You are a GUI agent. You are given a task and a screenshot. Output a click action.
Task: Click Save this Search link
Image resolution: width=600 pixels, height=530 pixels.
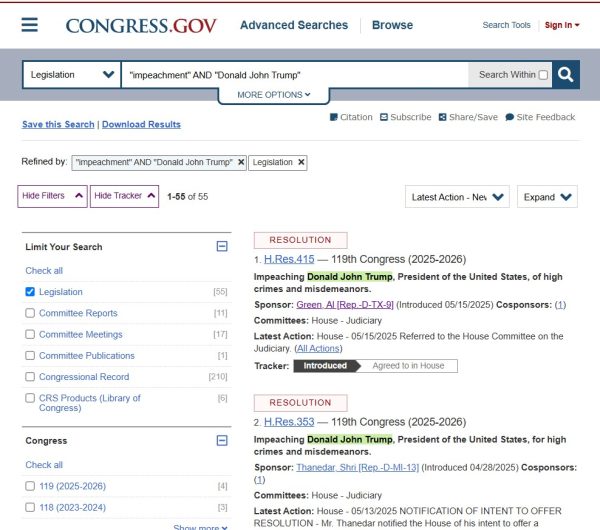click(58, 124)
